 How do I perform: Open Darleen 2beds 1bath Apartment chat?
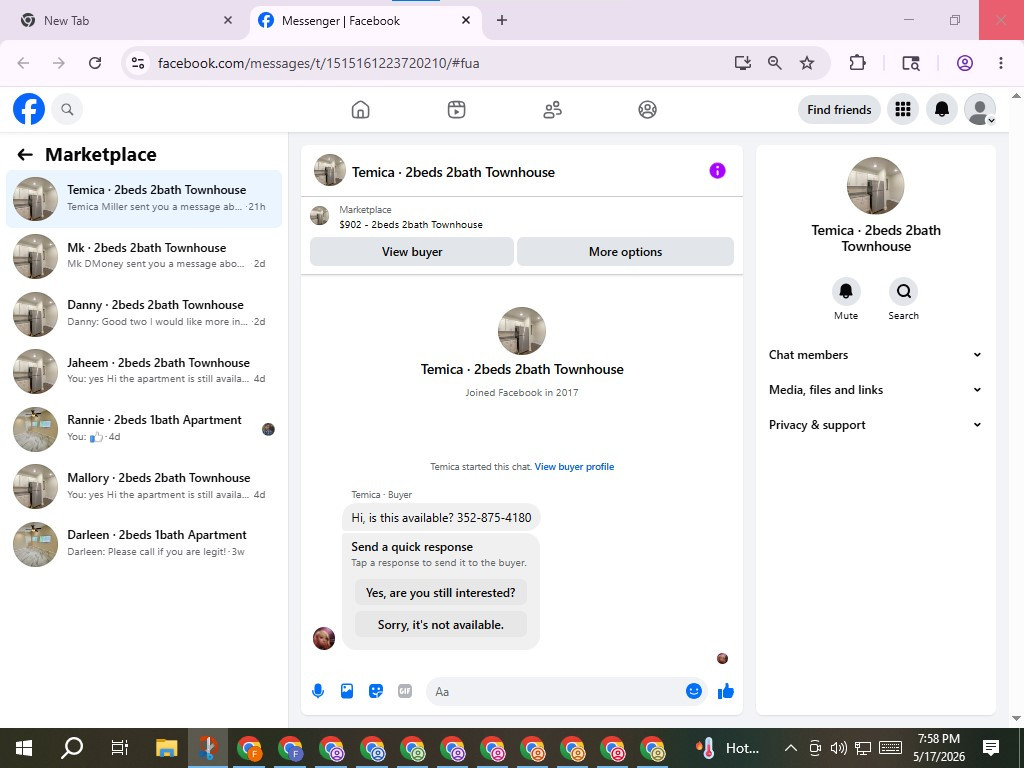pyautogui.click(x=144, y=543)
